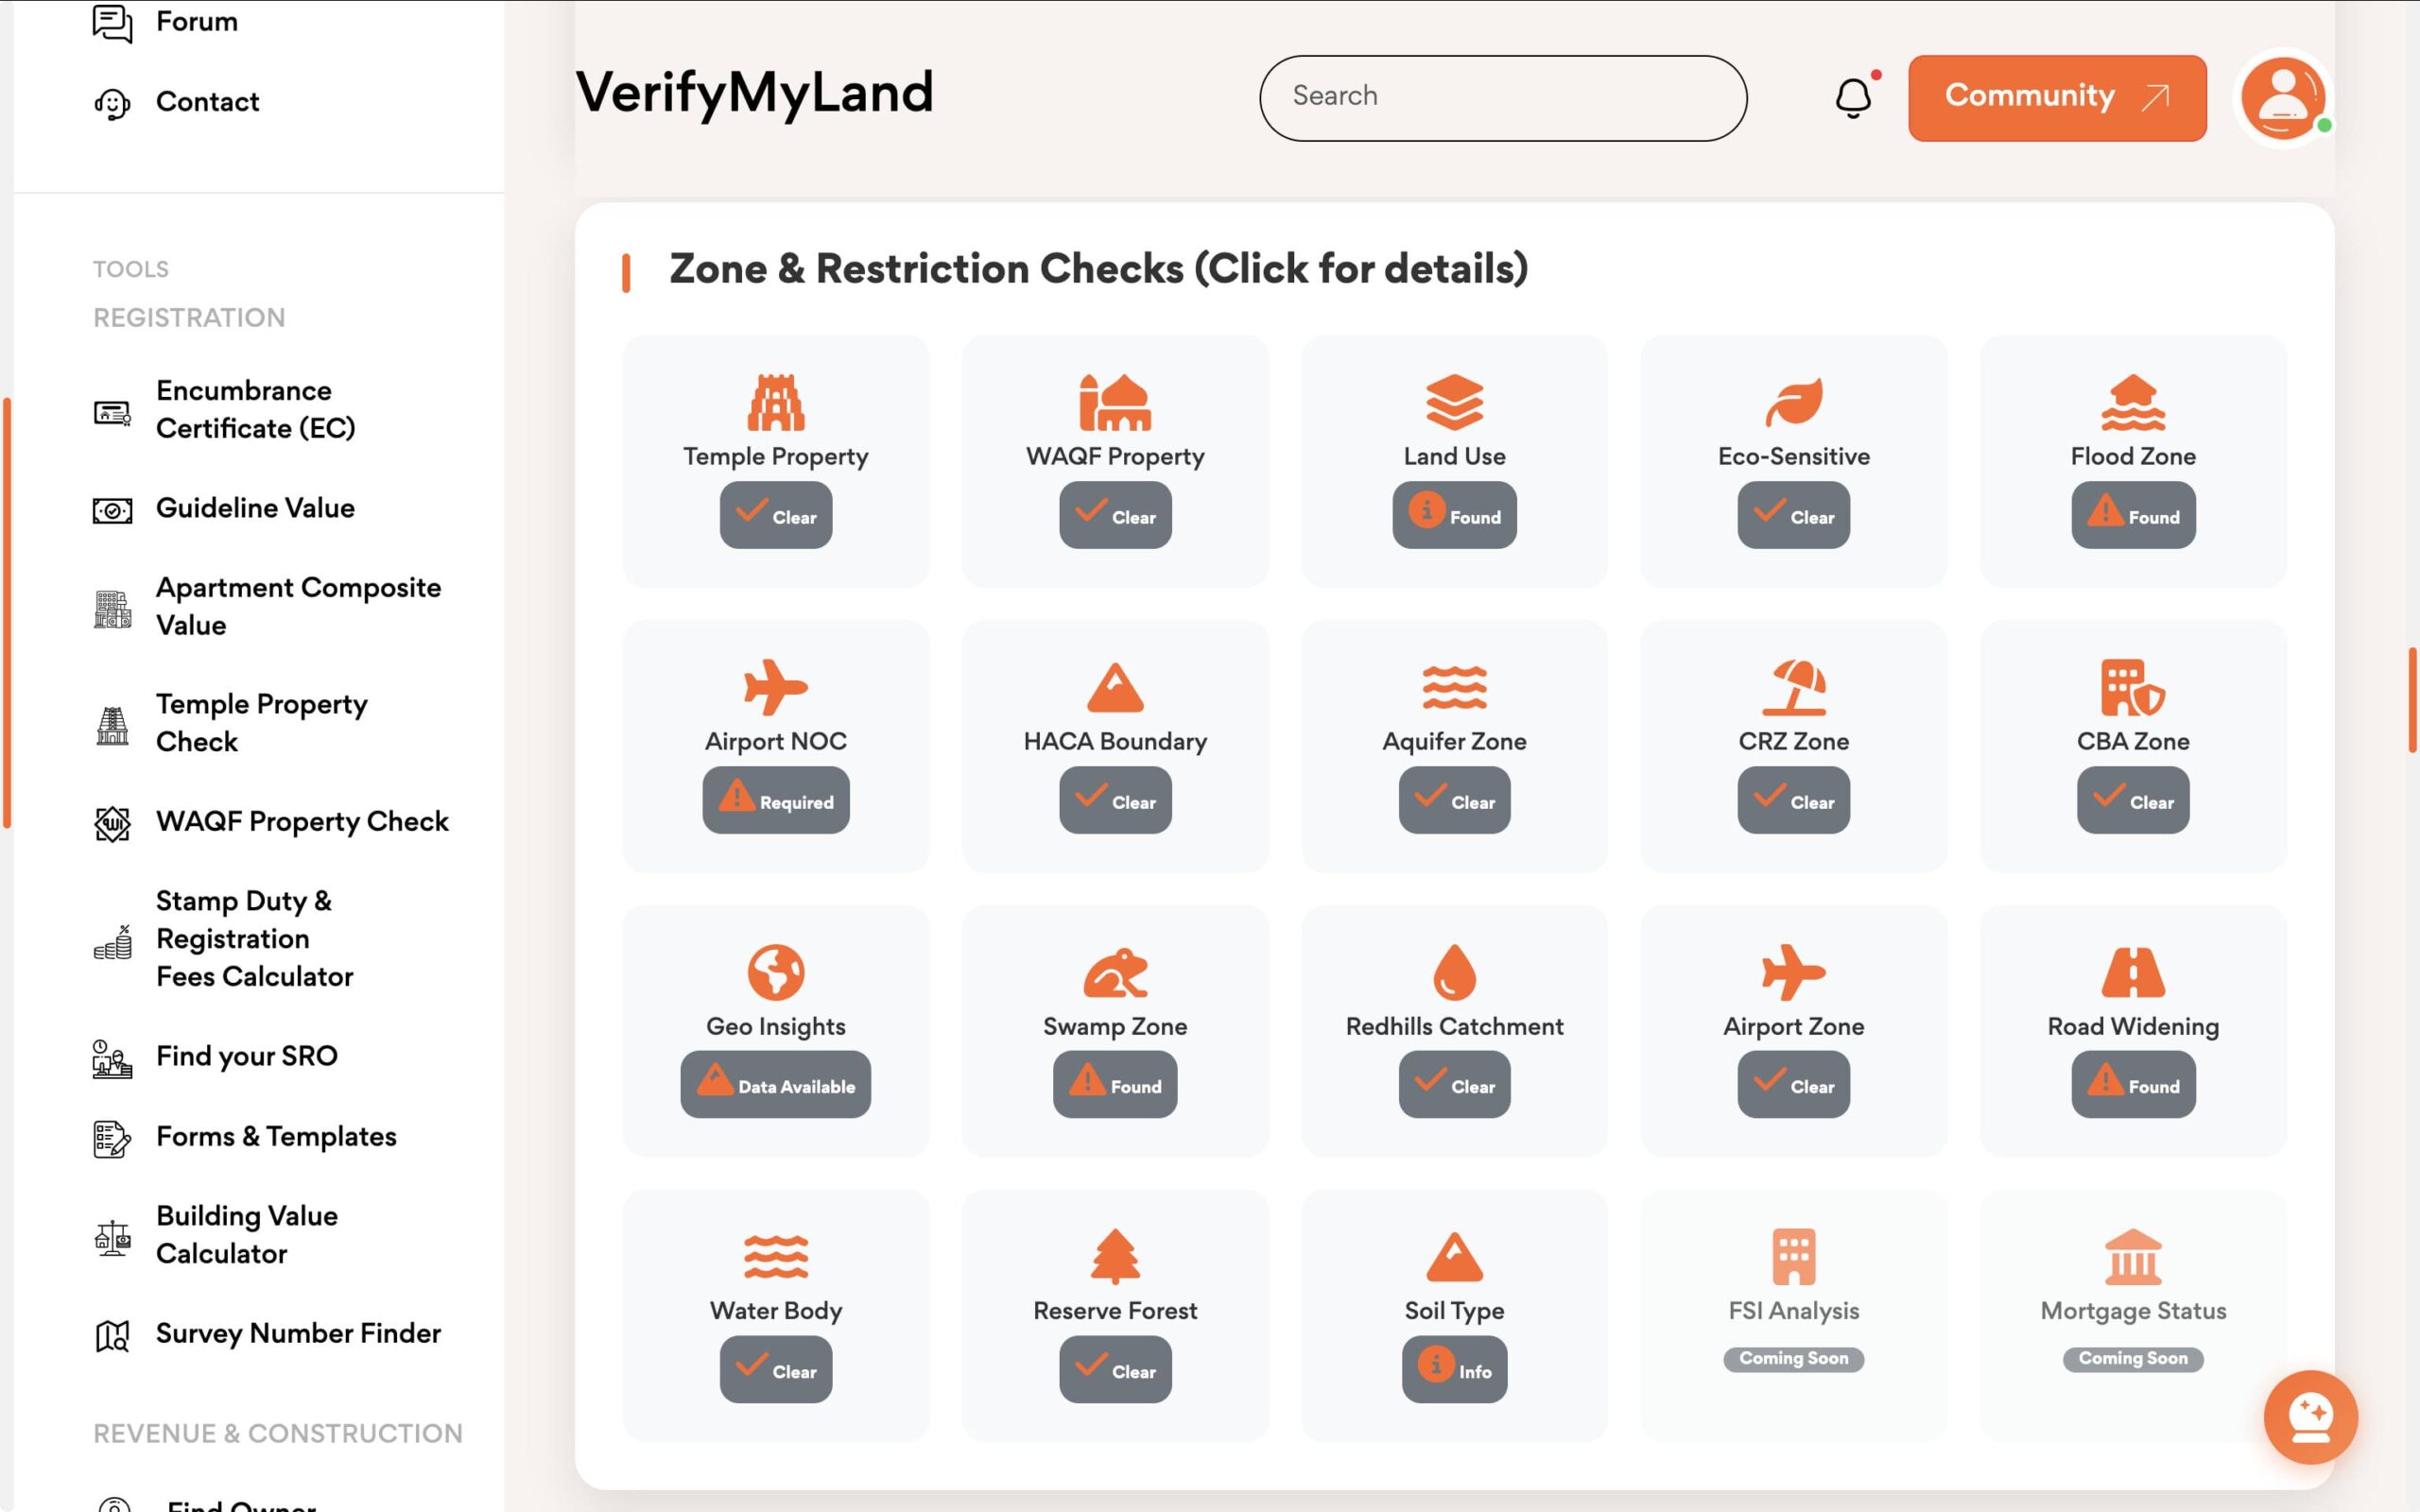Go to Survey Number Finder tool

coord(298,1333)
